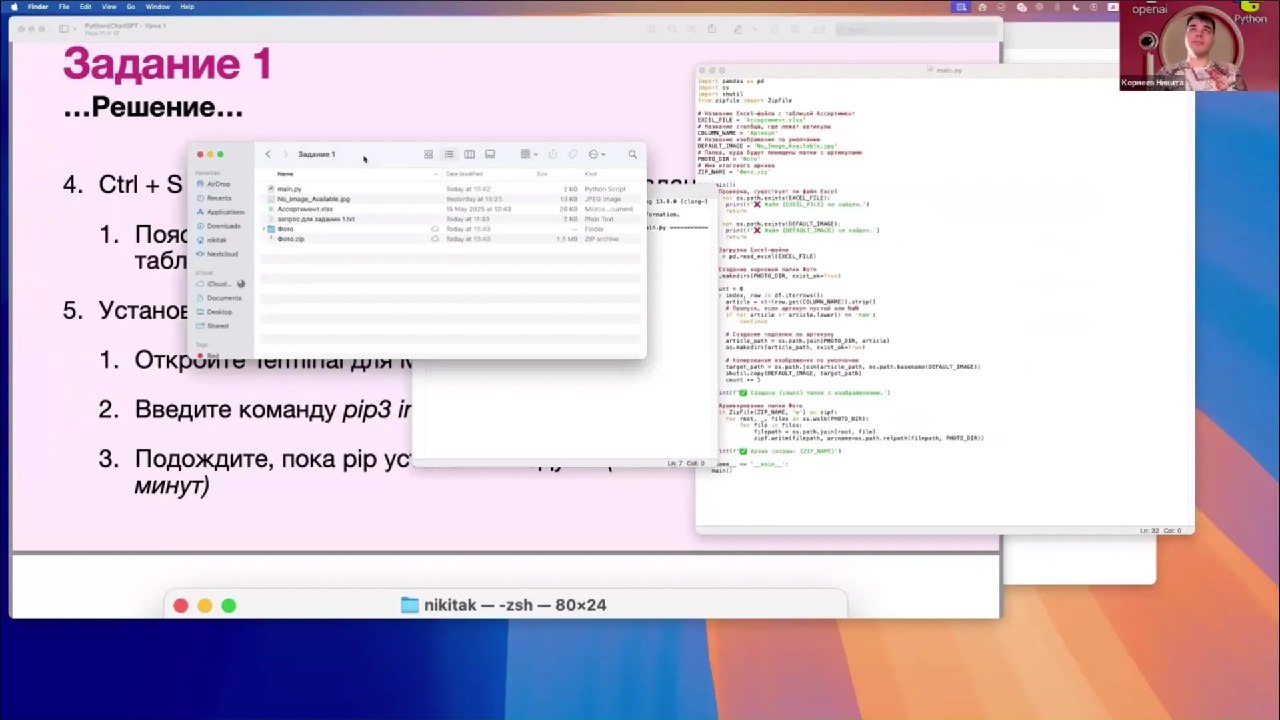This screenshot has height=720, width=1280.
Task: Go forward in the Finder window
Action: [285, 154]
